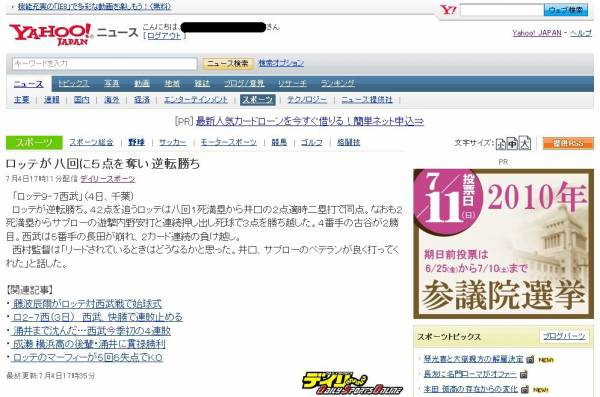The width and height of the screenshot is (600, 397).
Task: Click the Yahoo! JAPAN logo
Action: (x=51, y=34)
